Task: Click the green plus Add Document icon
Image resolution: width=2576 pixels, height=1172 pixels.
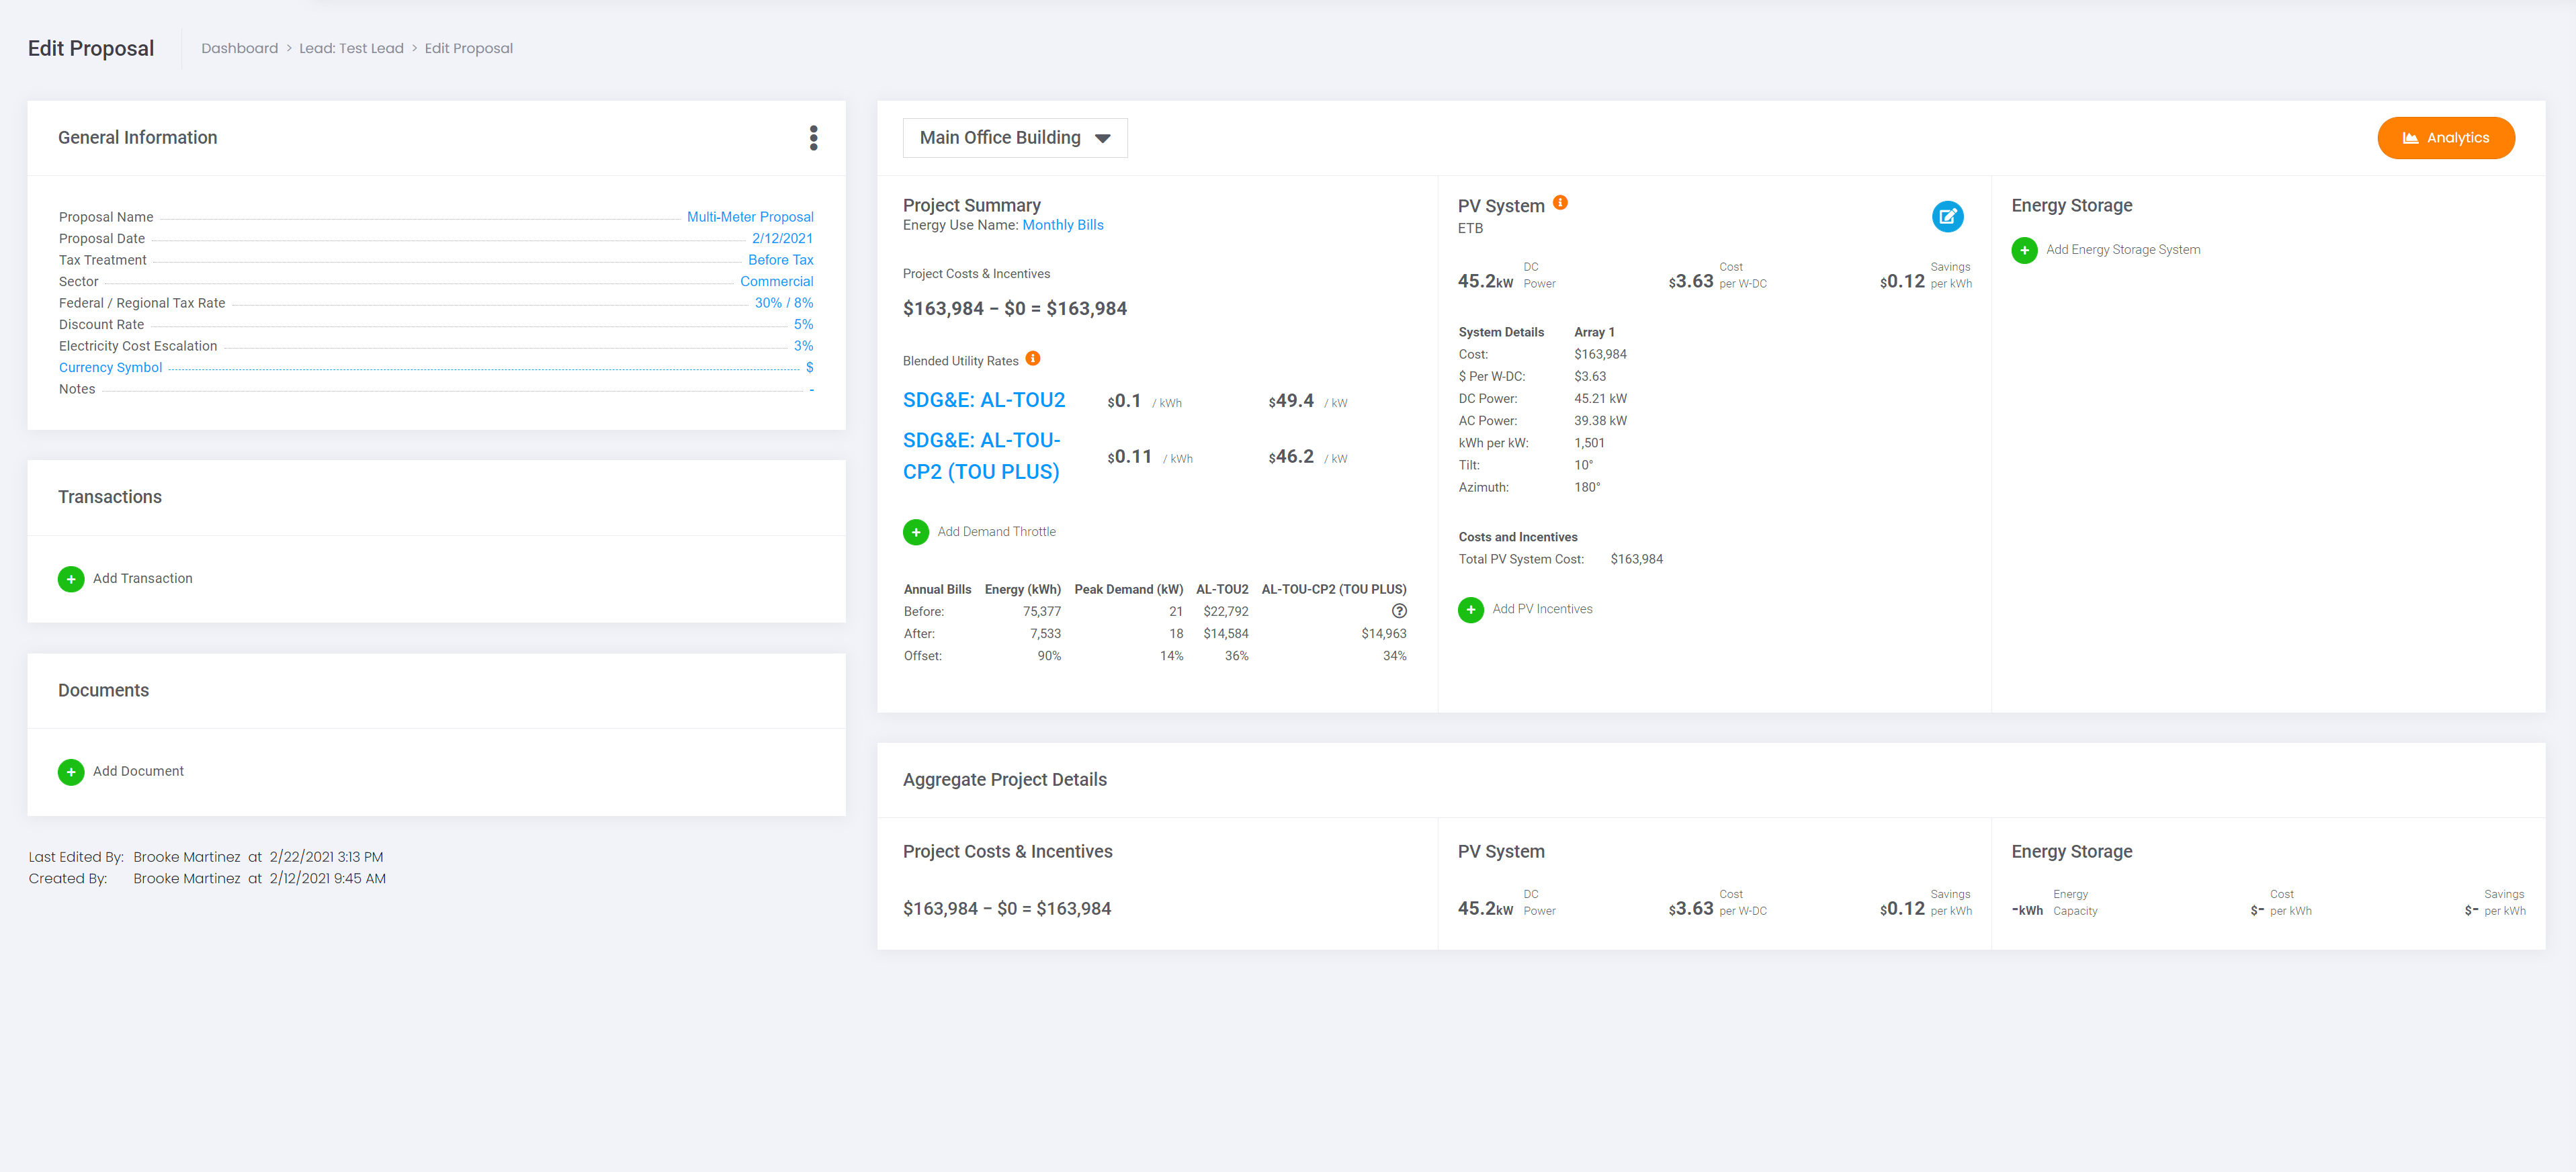Action: [x=71, y=772]
